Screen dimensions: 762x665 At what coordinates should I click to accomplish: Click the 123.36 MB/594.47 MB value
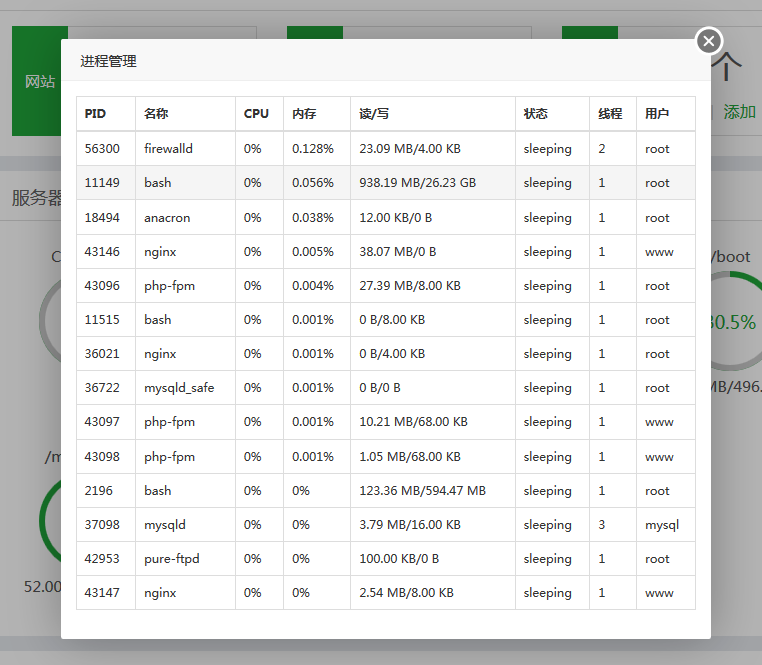(x=422, y=491)
